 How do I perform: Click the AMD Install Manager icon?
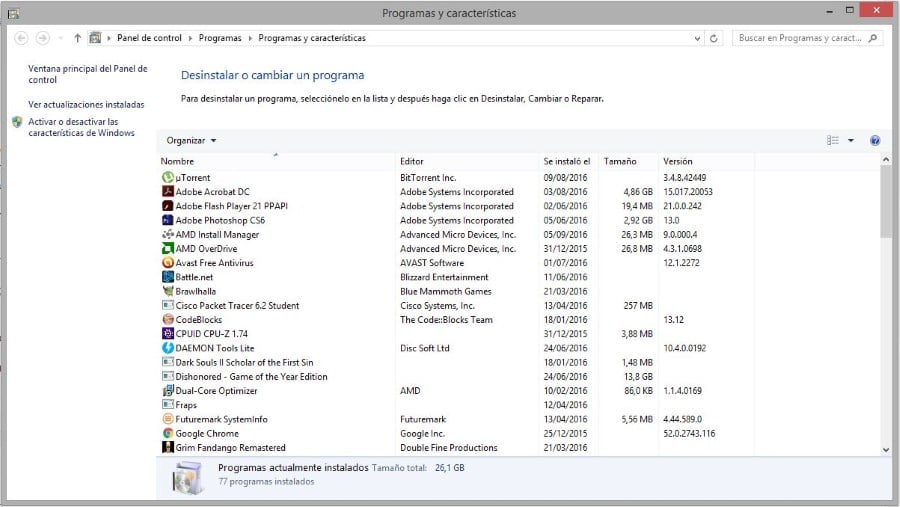(168, 234)
